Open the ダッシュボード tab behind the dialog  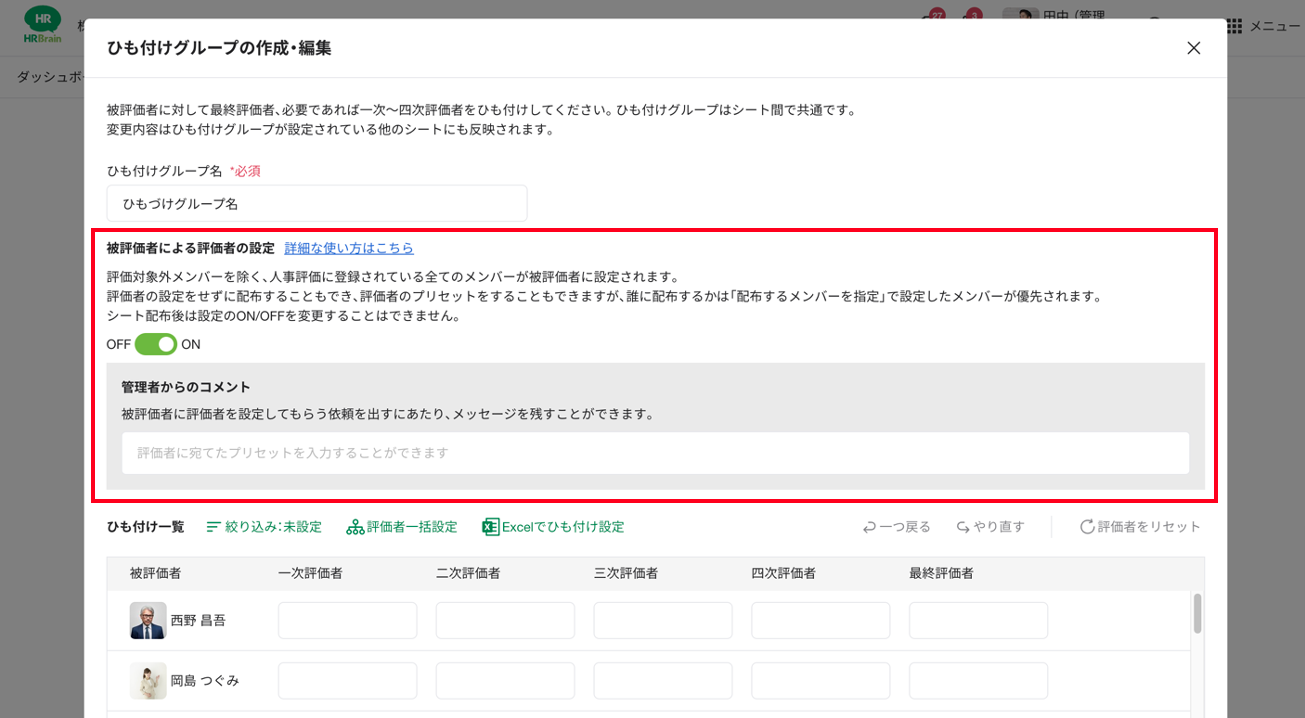pos(50,77)
